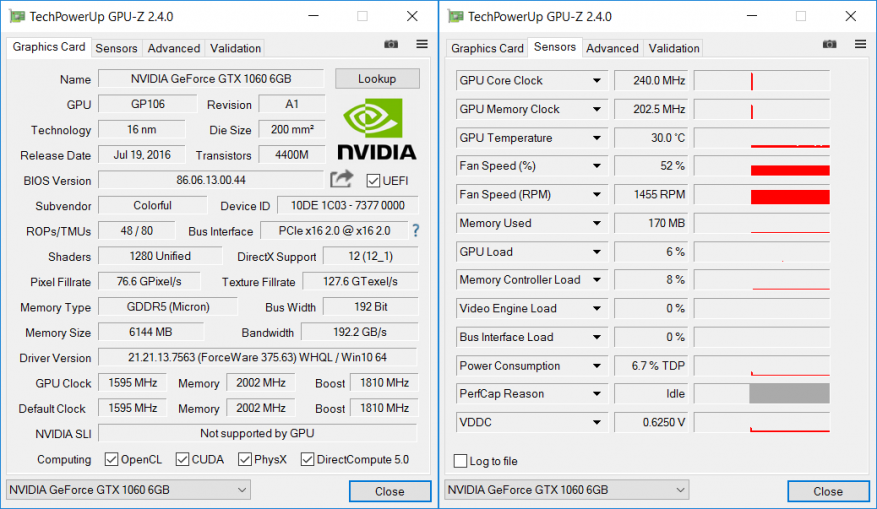The image size is (877, 509).
Task: Open Validation tab in Sensors window
Action: click(x=674, y=48)
